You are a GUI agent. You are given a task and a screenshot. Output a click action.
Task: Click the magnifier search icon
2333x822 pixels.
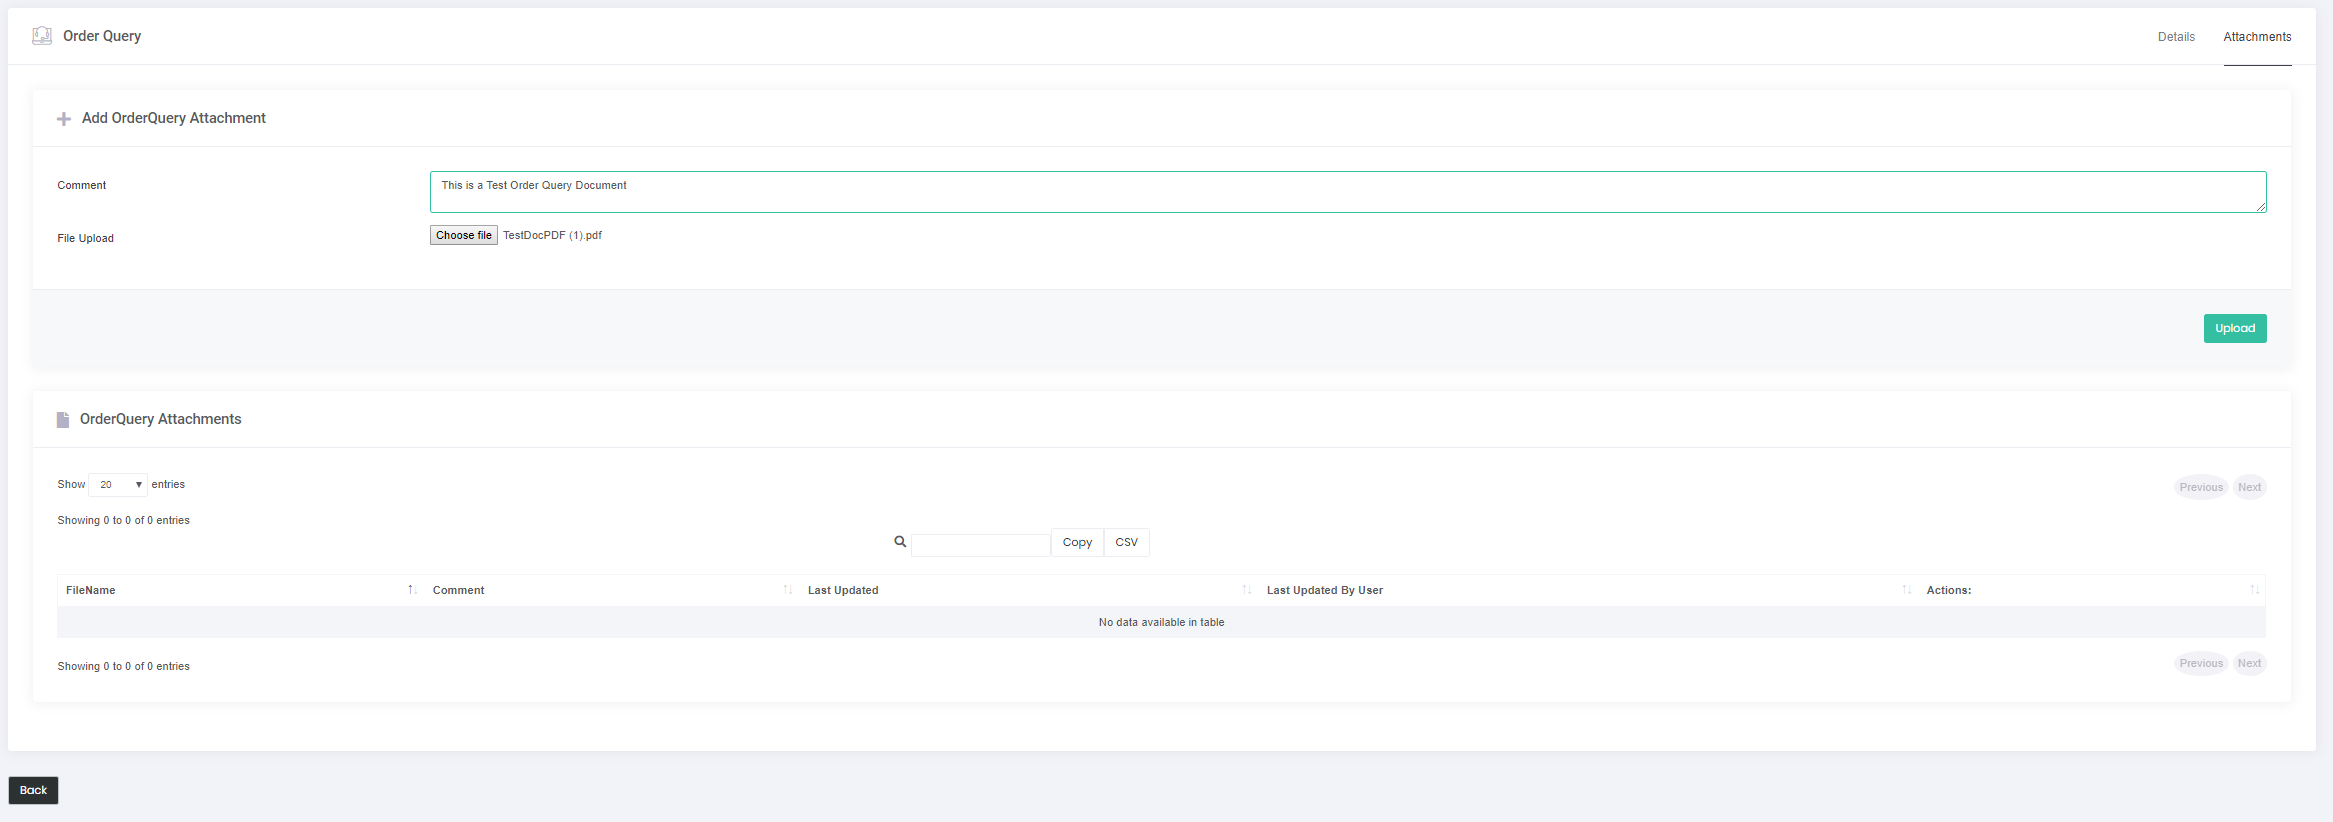[900, 542]
